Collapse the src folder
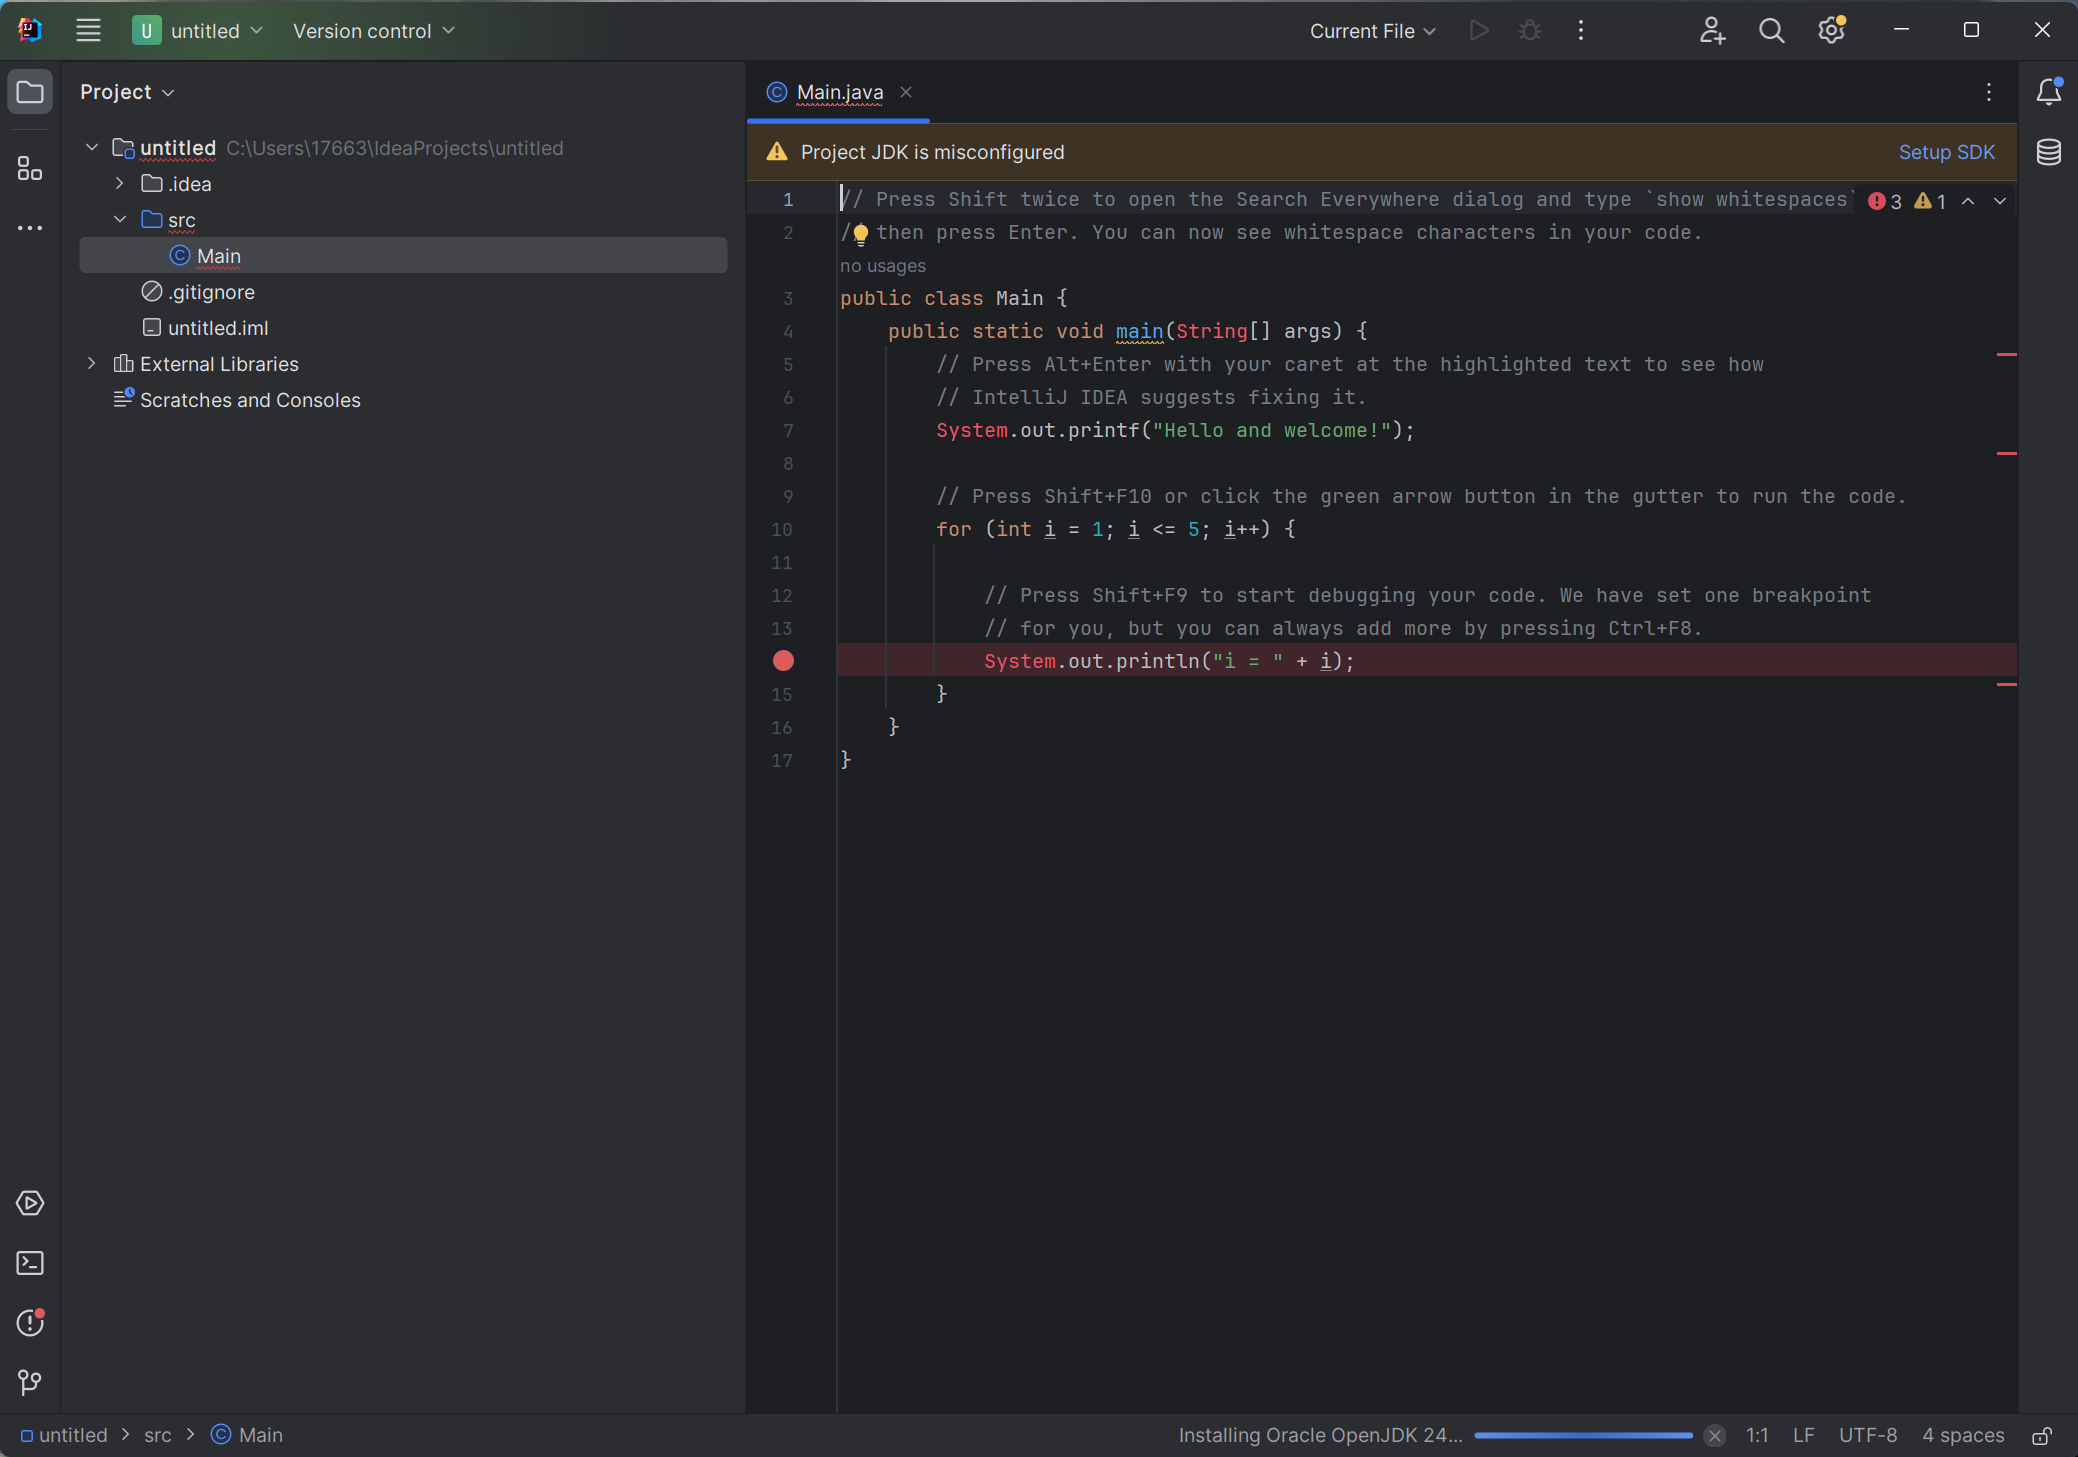The image size is (2078, 1457). pos(120,220)
